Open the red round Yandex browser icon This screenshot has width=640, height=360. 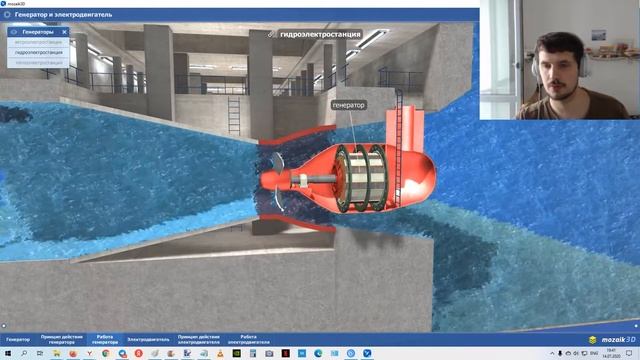[x=138, y=353]
